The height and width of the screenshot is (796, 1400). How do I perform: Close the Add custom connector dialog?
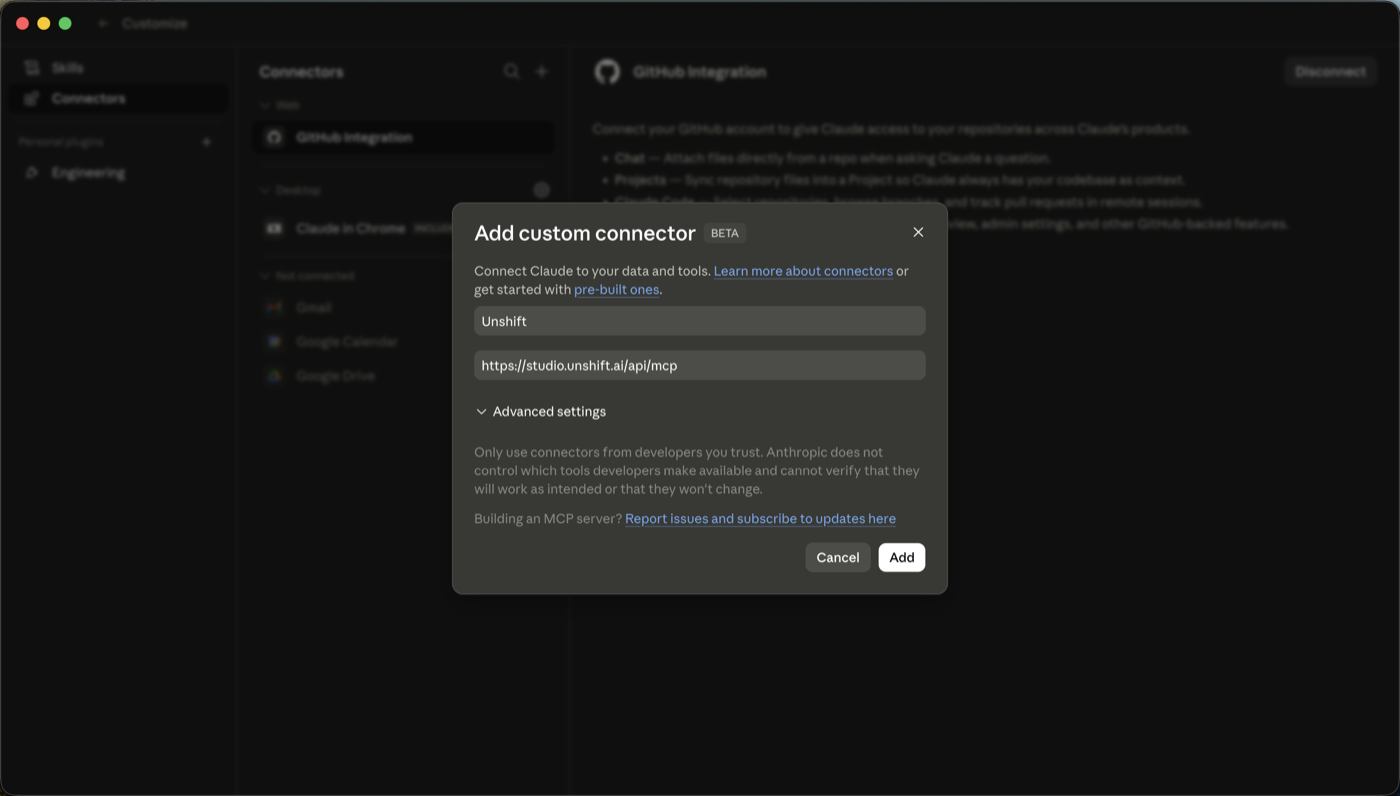(x=918, y=232)
